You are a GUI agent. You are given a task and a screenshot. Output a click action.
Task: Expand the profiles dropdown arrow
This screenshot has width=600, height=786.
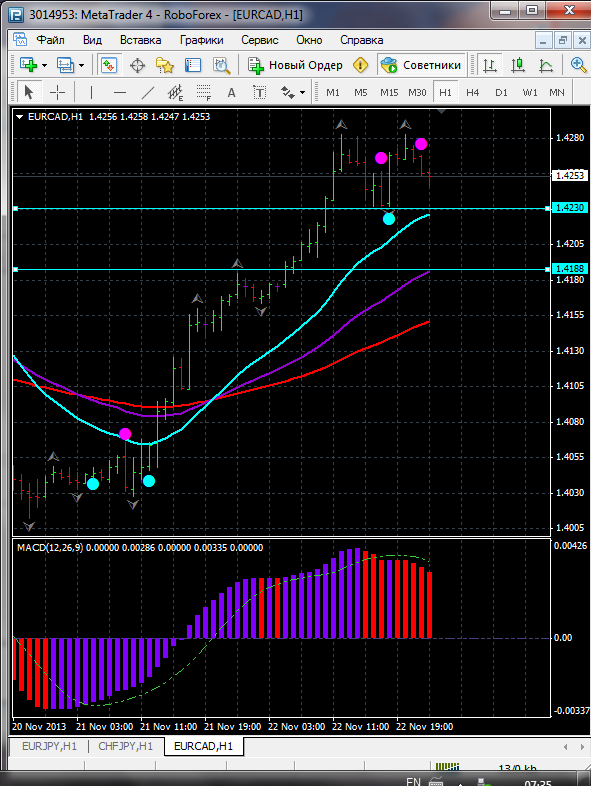[x=81, y=65]
